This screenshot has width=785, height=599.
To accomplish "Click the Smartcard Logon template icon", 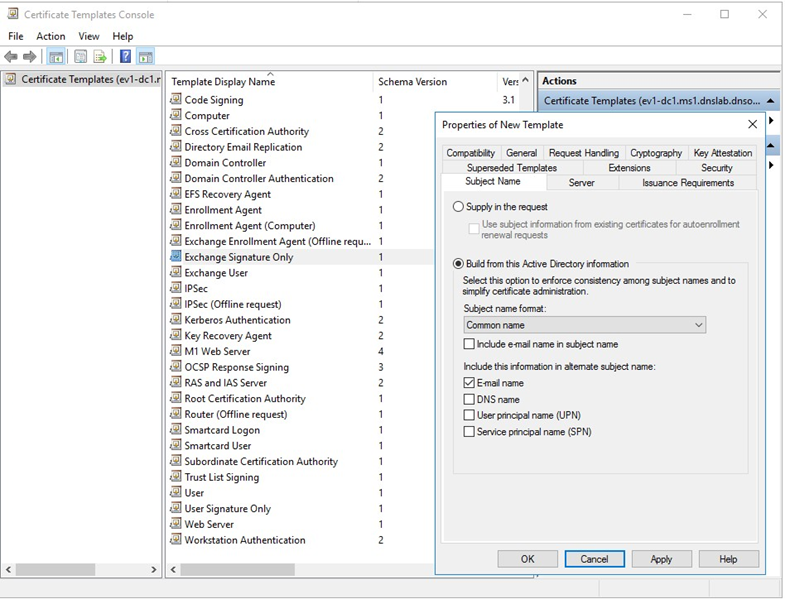I will click(x=176, y=429).
